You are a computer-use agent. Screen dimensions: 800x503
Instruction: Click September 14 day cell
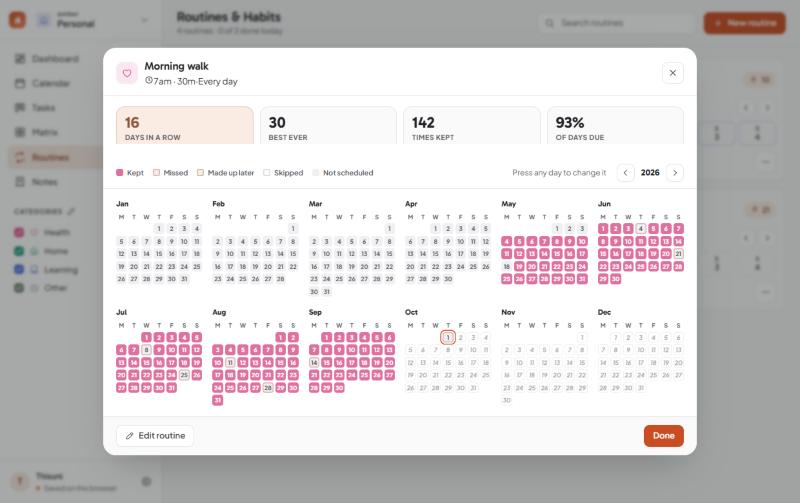(314, 363)
